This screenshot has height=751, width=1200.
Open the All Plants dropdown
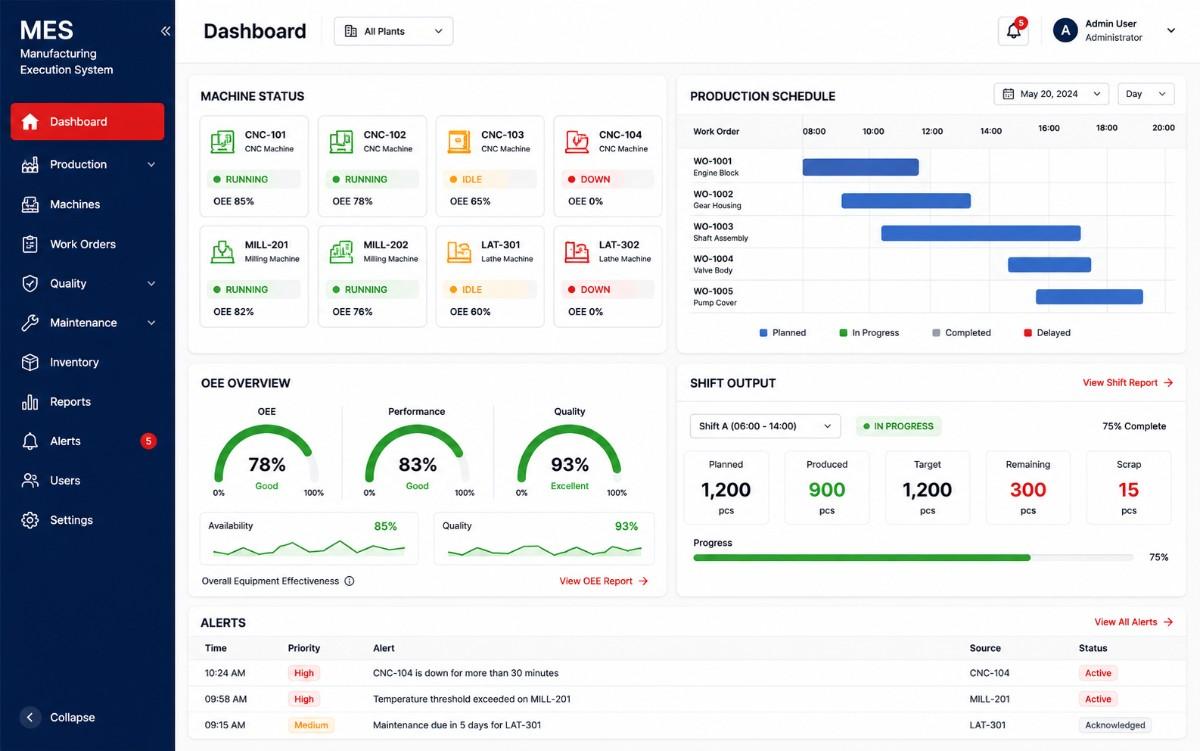(393, 31)
